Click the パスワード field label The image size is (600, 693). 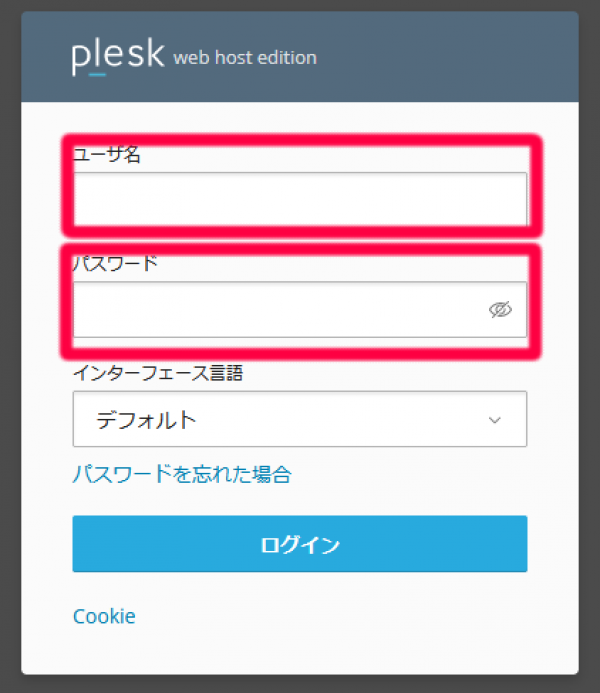115,264
